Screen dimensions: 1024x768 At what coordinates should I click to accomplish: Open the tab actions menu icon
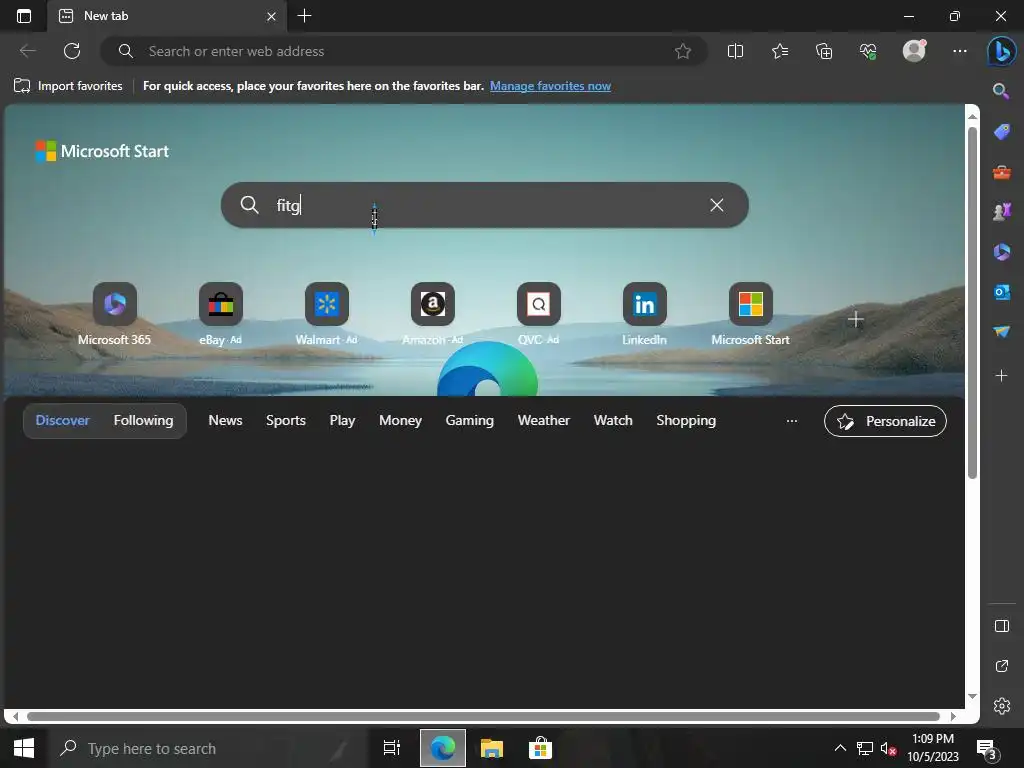click(24, 16)
